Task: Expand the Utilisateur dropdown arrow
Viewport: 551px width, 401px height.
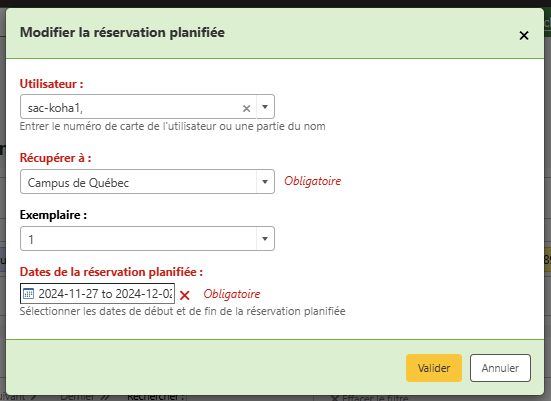Action: 265,106
